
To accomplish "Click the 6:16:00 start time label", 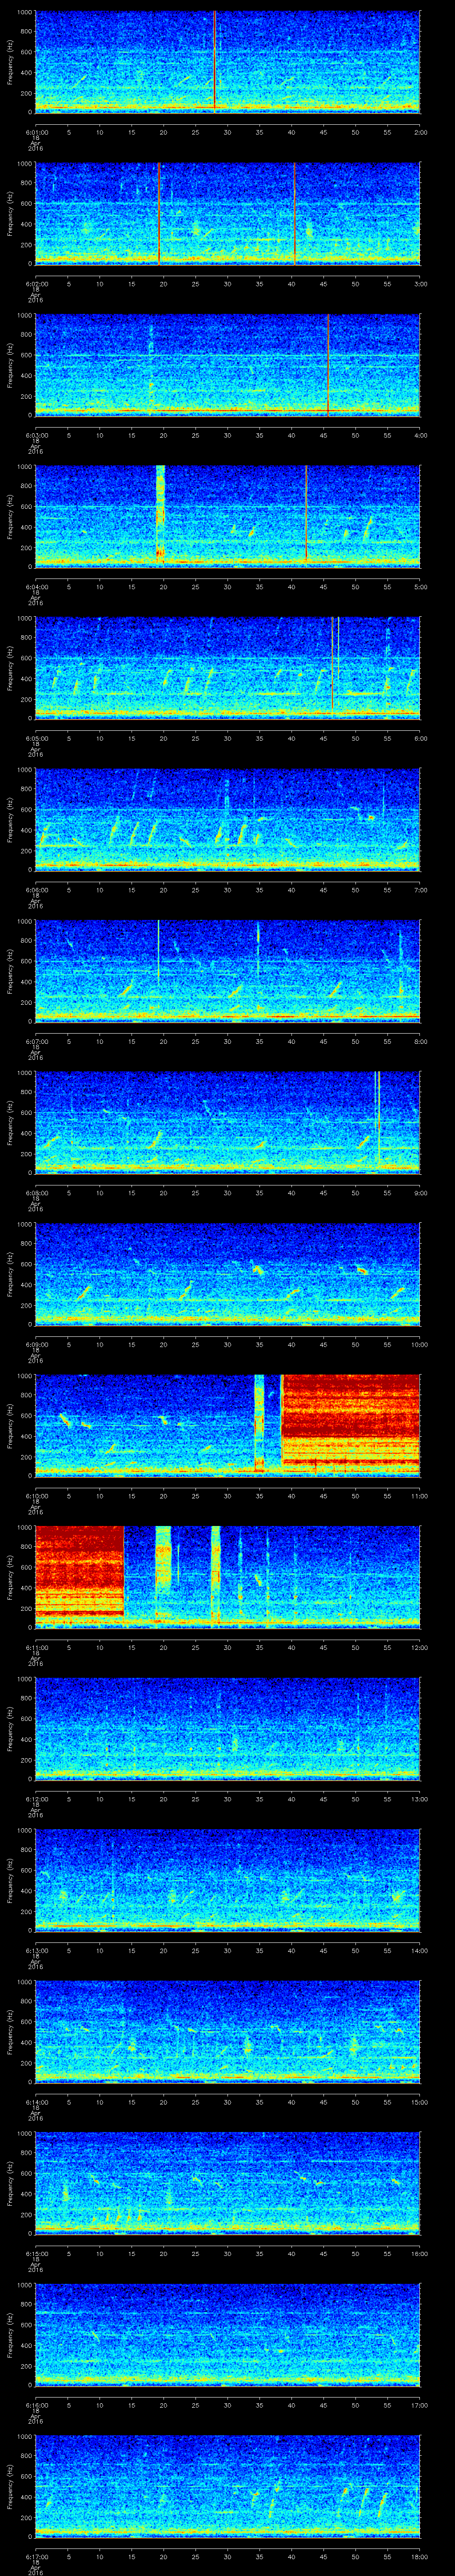I will coord(37,2405).
